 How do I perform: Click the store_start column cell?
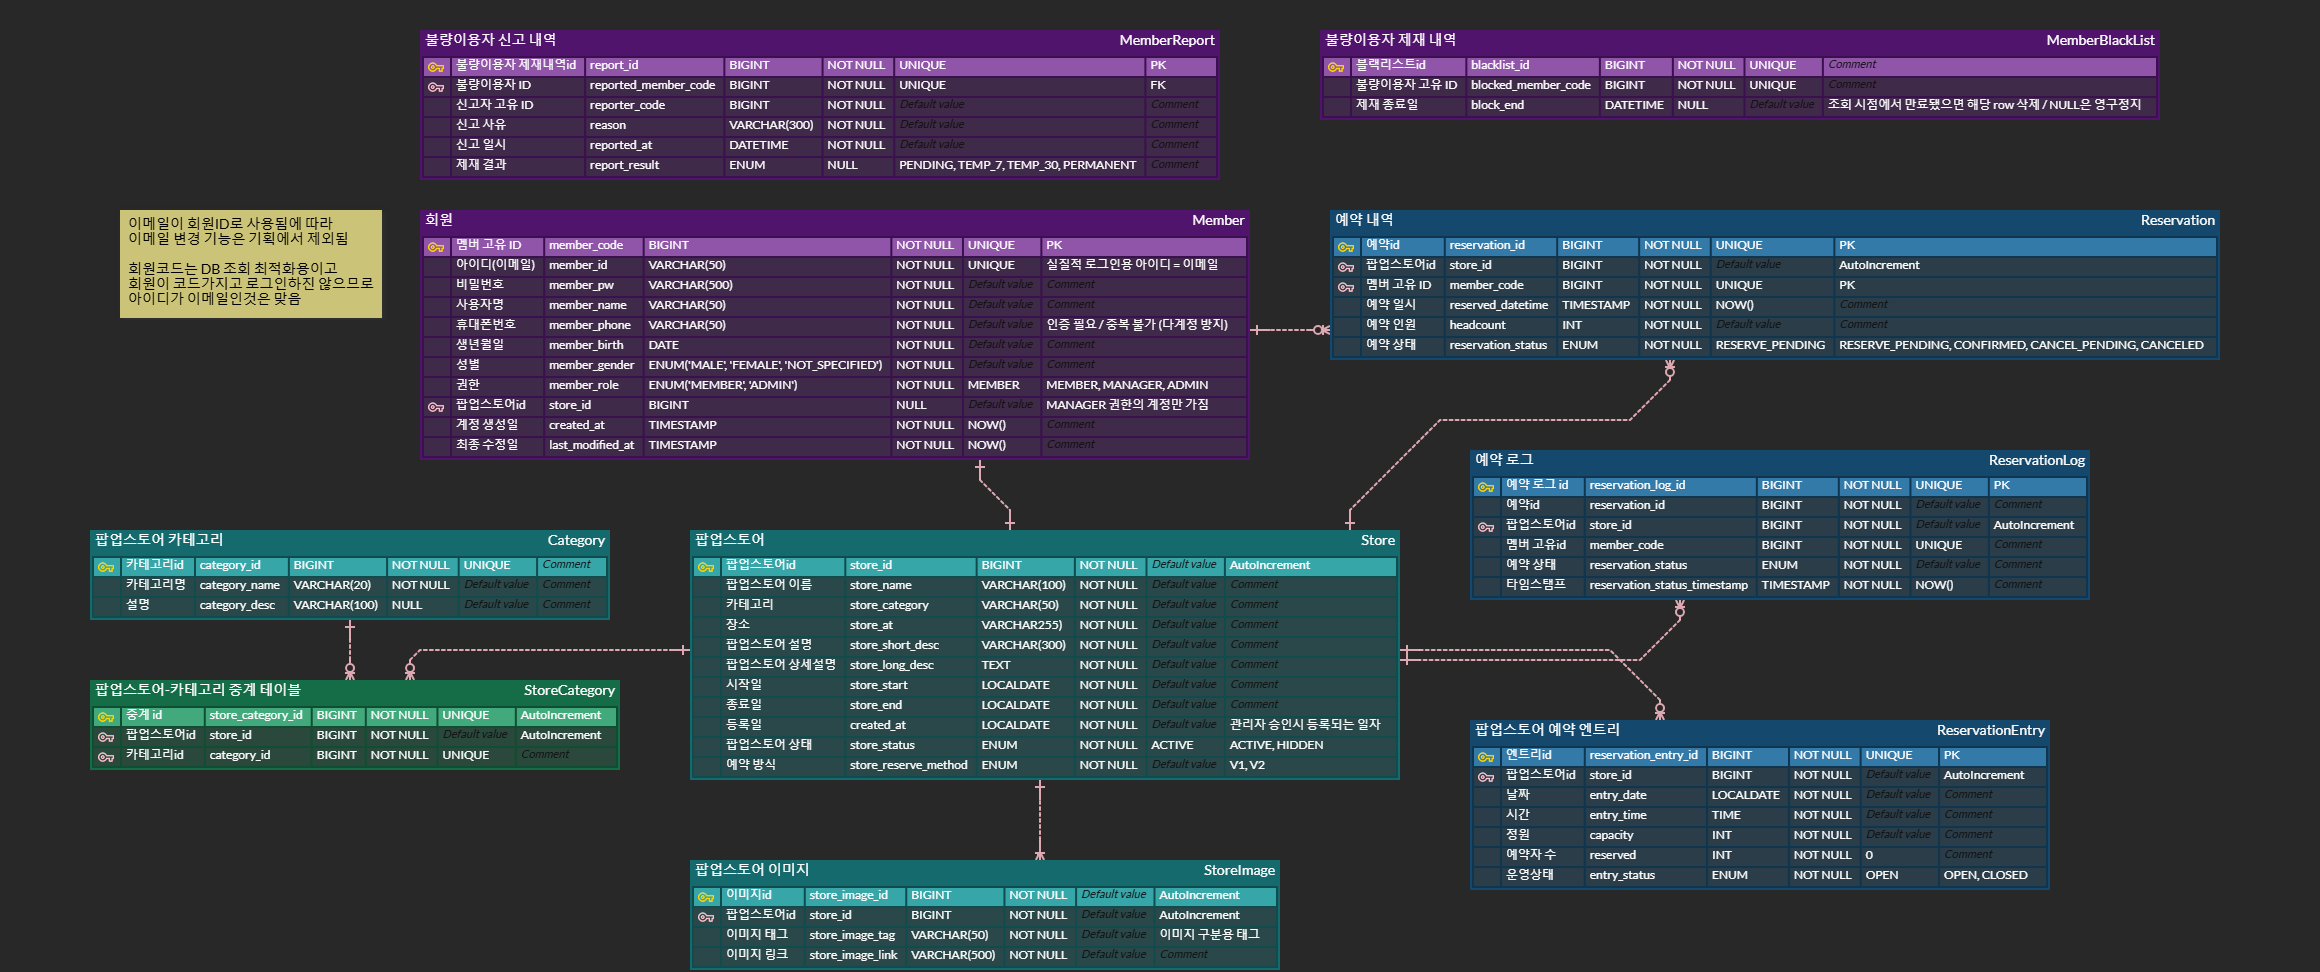tap(910, 685)
